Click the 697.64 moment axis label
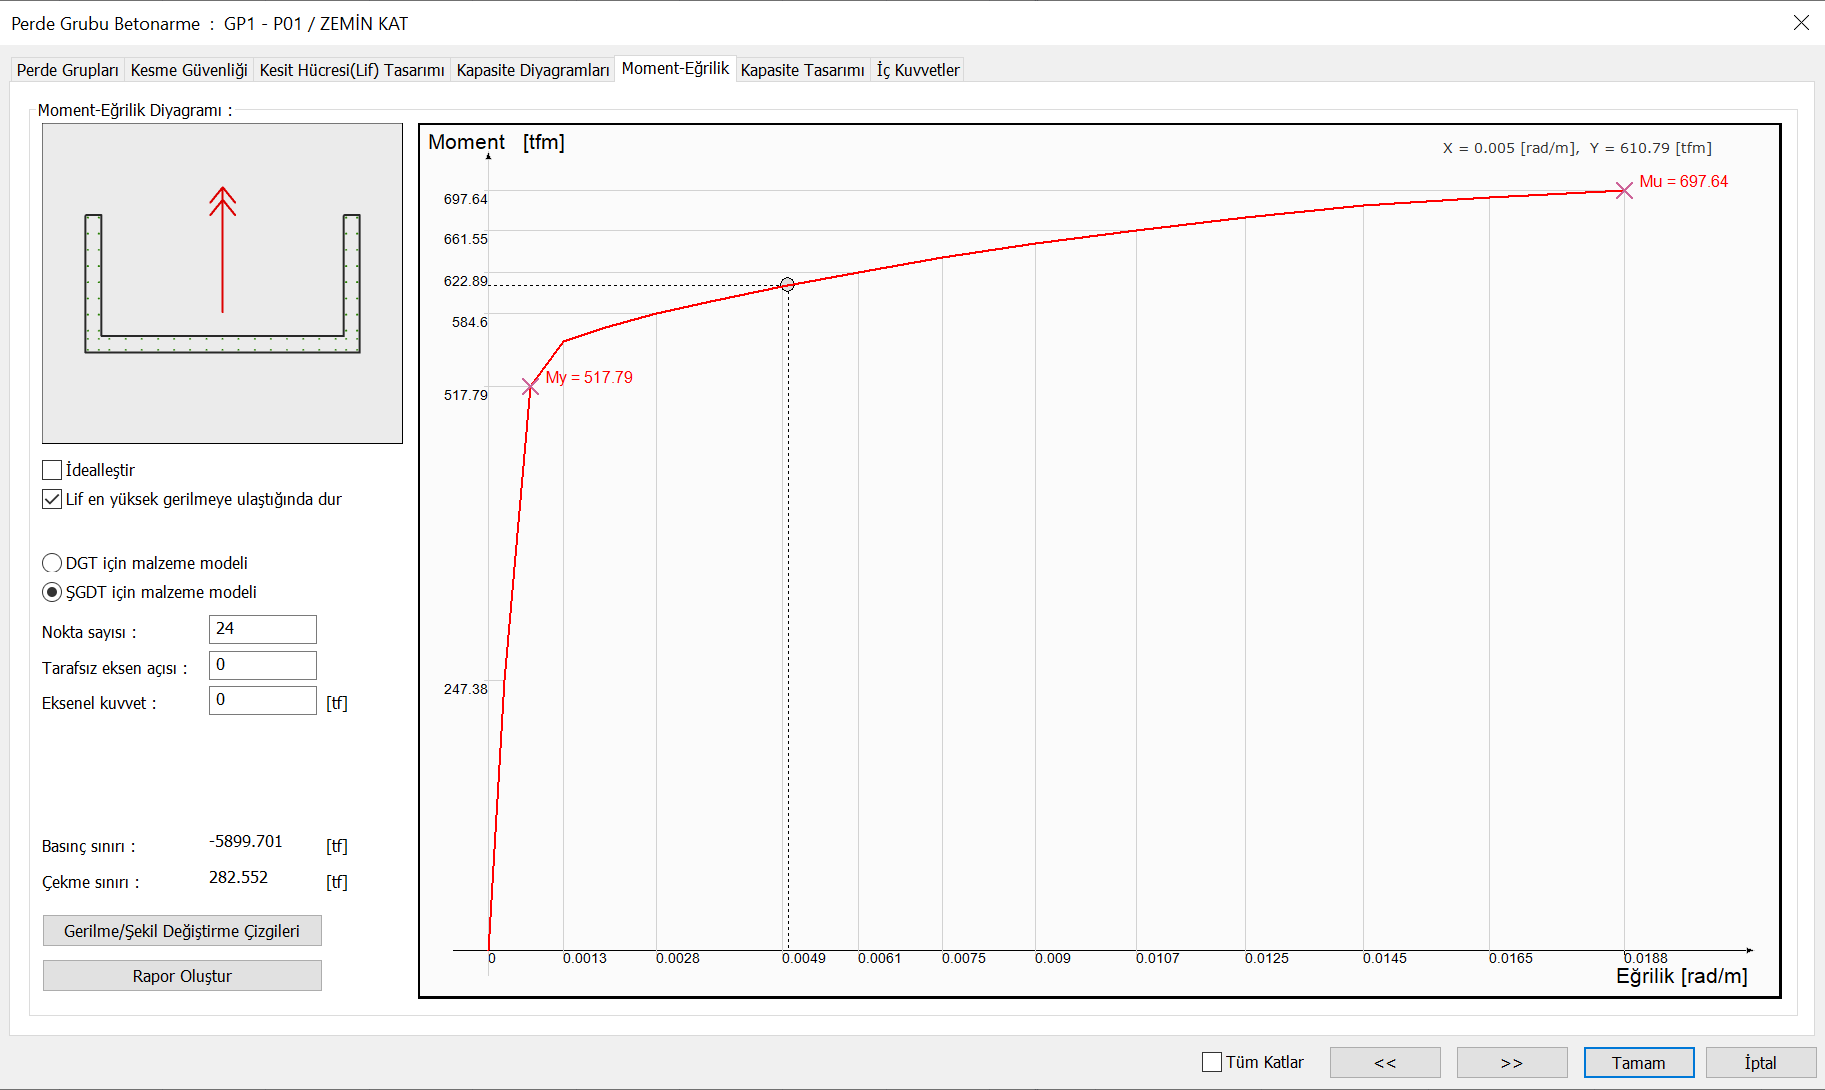1825x1090 pixels. pos(466,199)
